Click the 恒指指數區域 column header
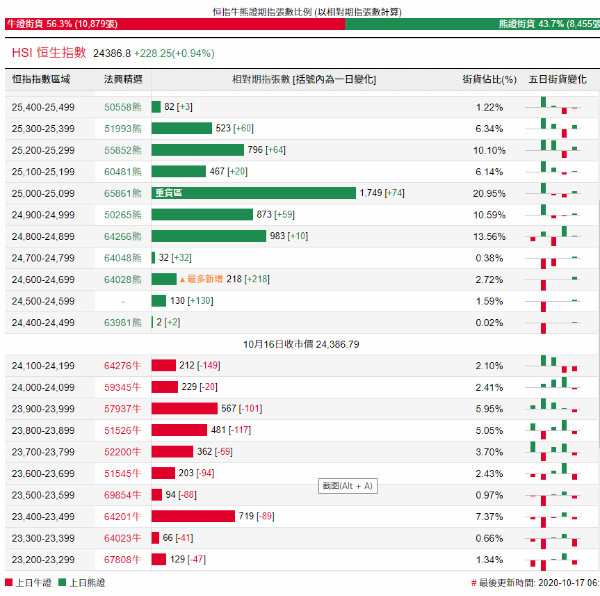This screenshot has width=600, height=596. (x=41, y=79)
